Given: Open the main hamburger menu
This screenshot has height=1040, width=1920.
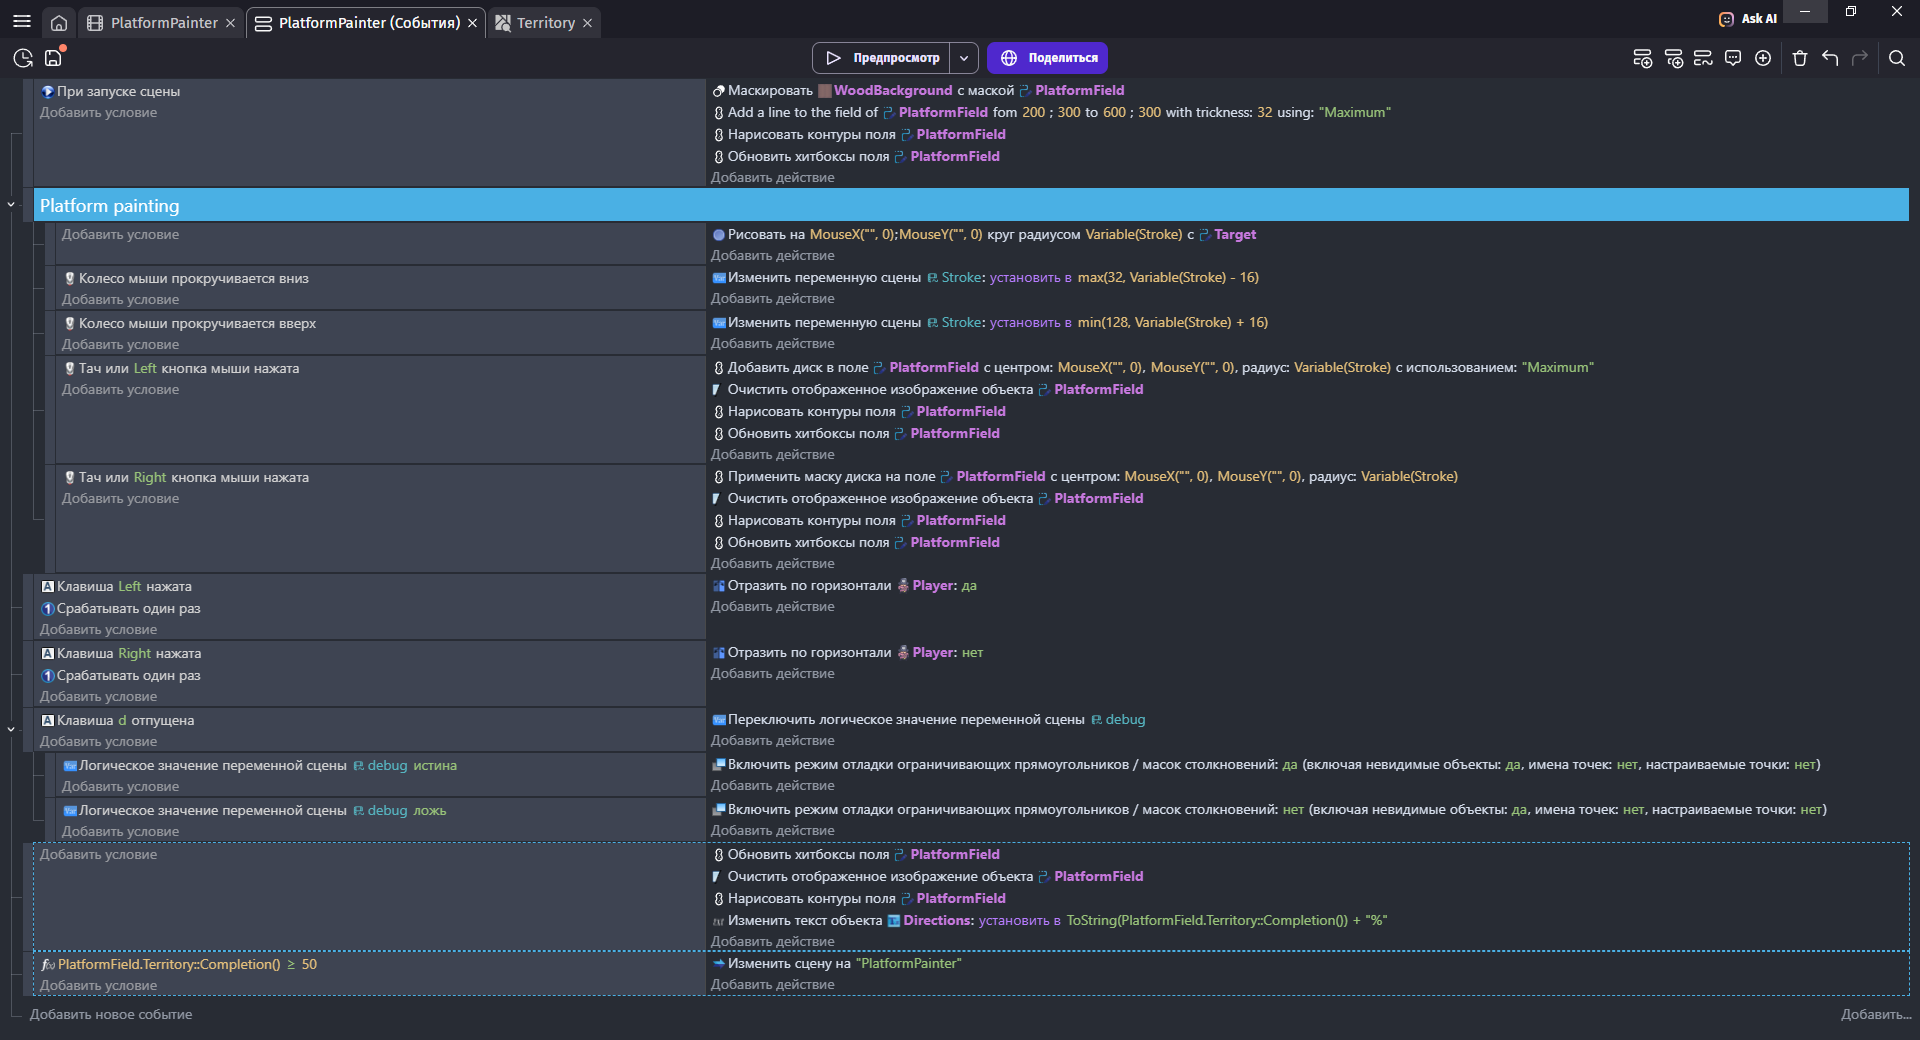Looking at the screenshot, I should [22, 22].
